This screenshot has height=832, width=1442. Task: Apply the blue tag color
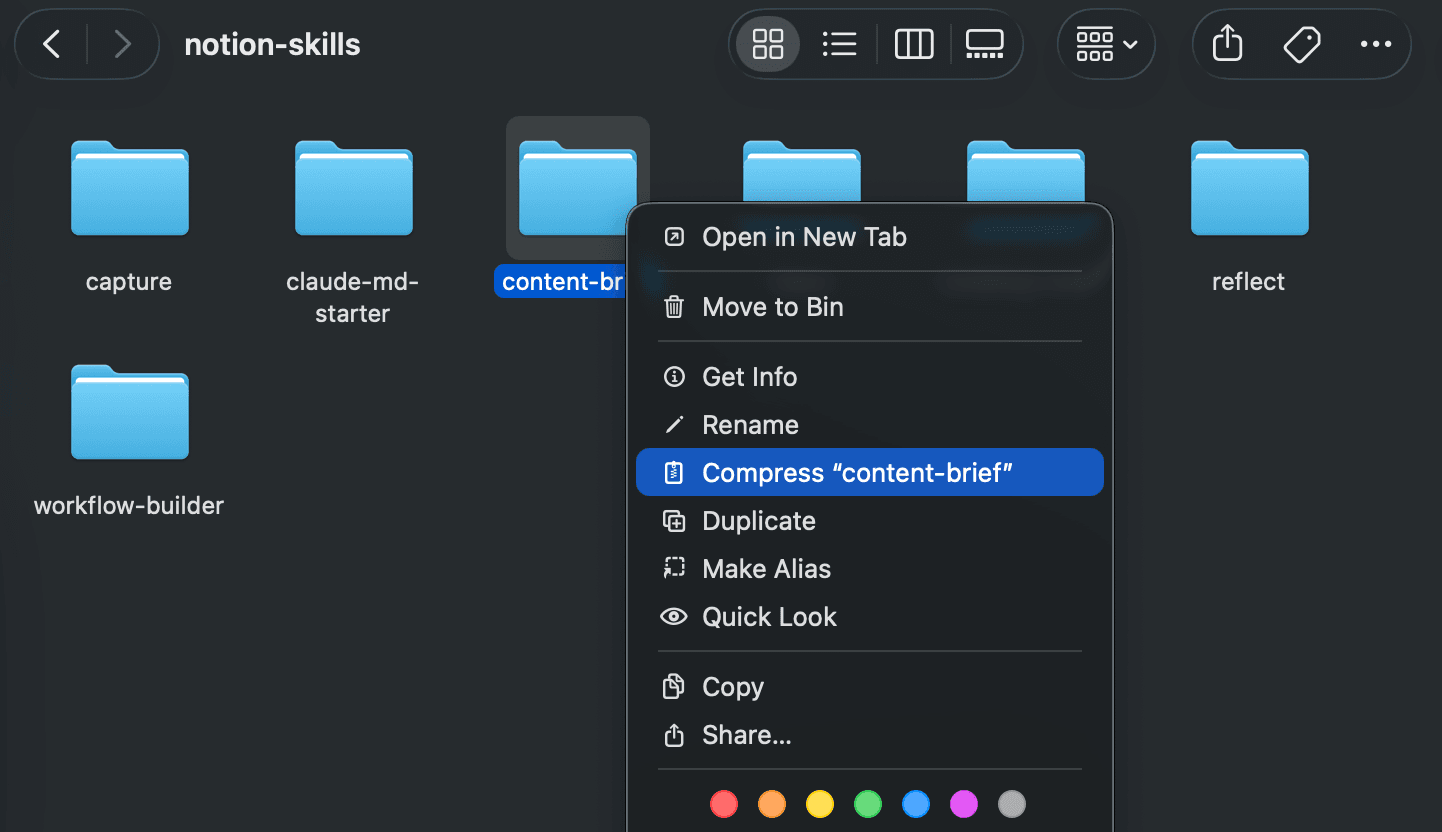point(916,804)
